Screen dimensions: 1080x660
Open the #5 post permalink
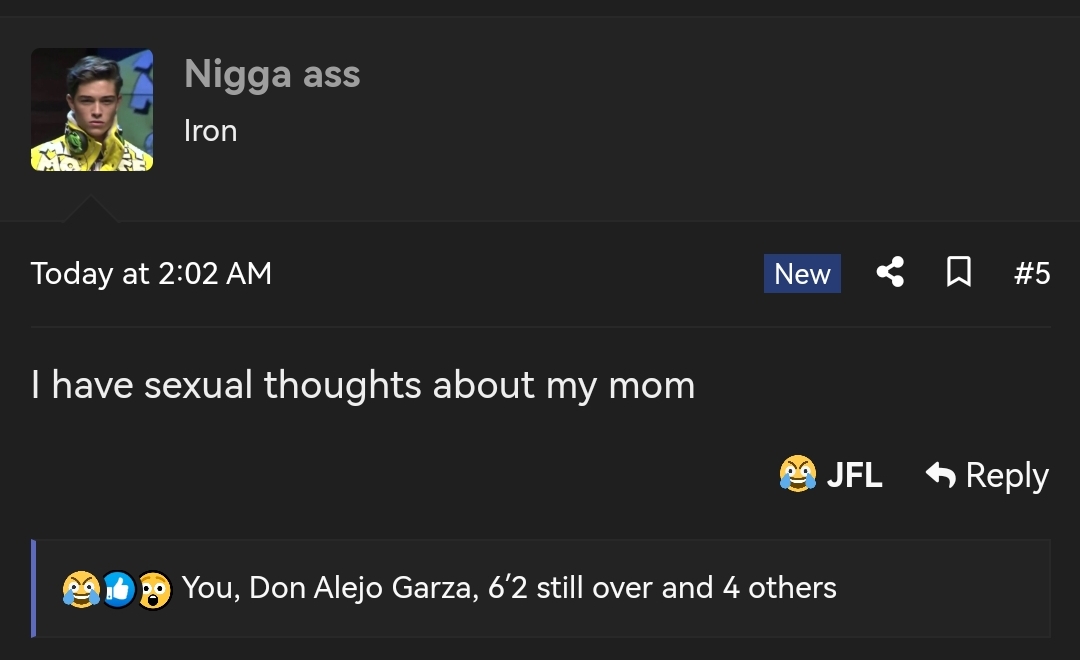point(1032,274)
